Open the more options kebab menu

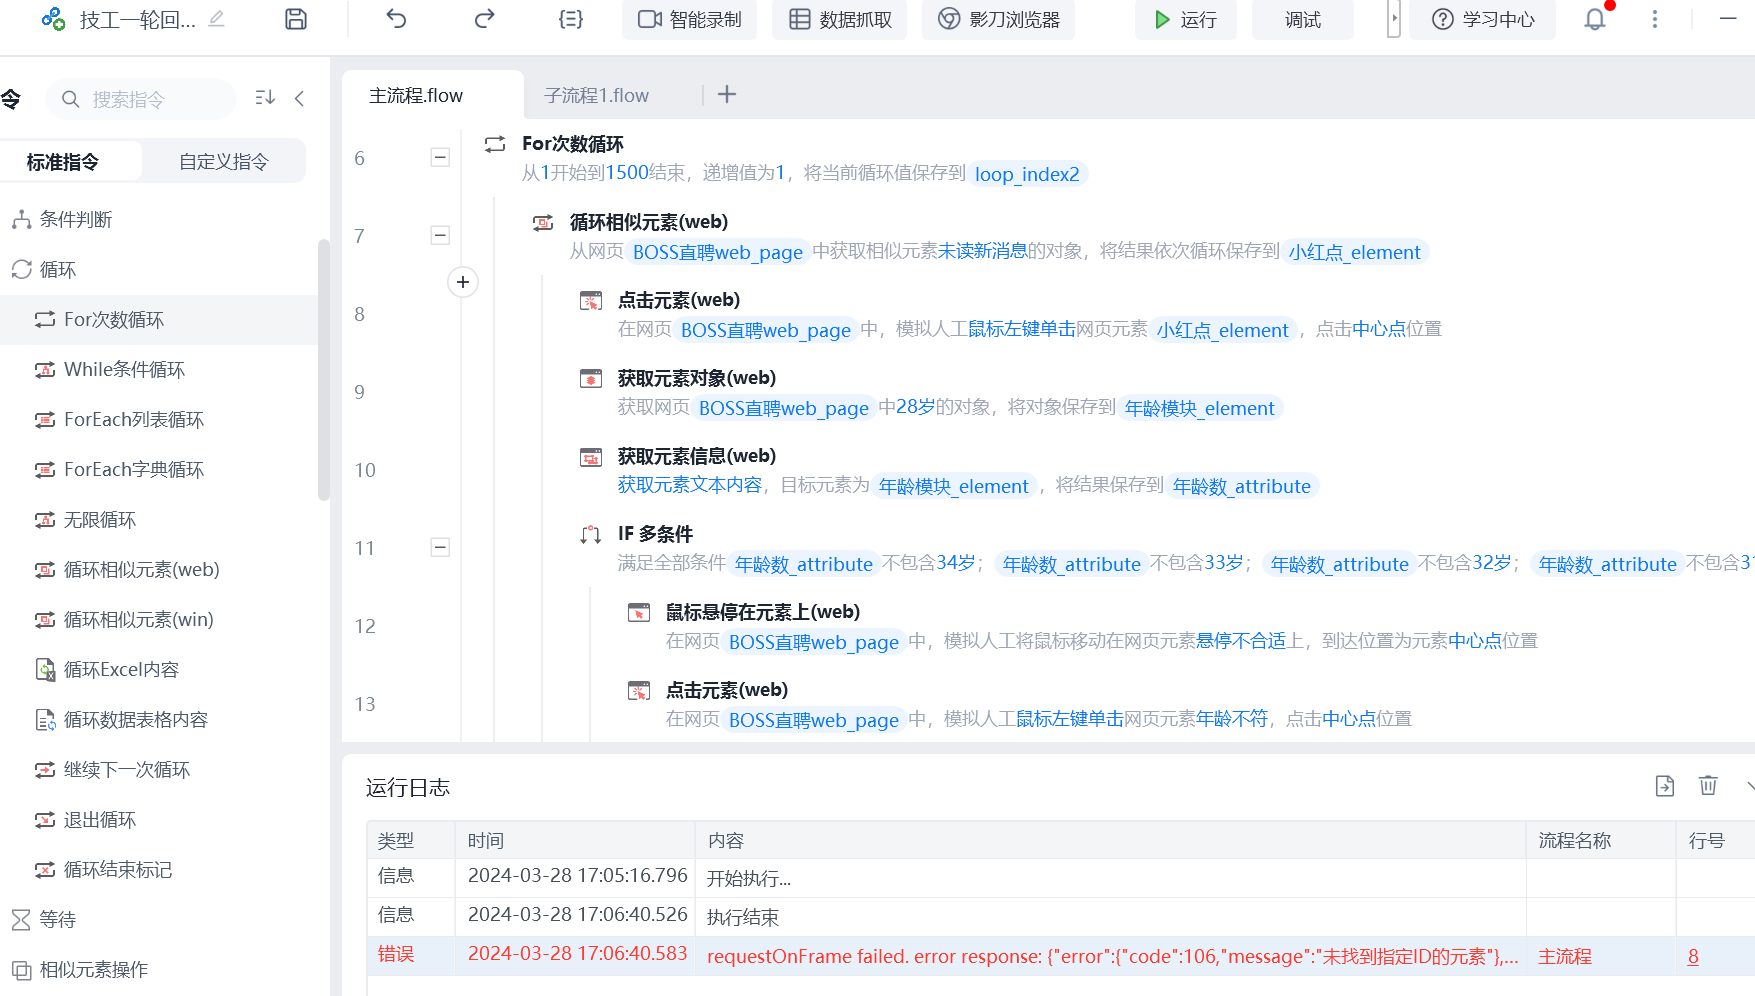[1655, 19]
